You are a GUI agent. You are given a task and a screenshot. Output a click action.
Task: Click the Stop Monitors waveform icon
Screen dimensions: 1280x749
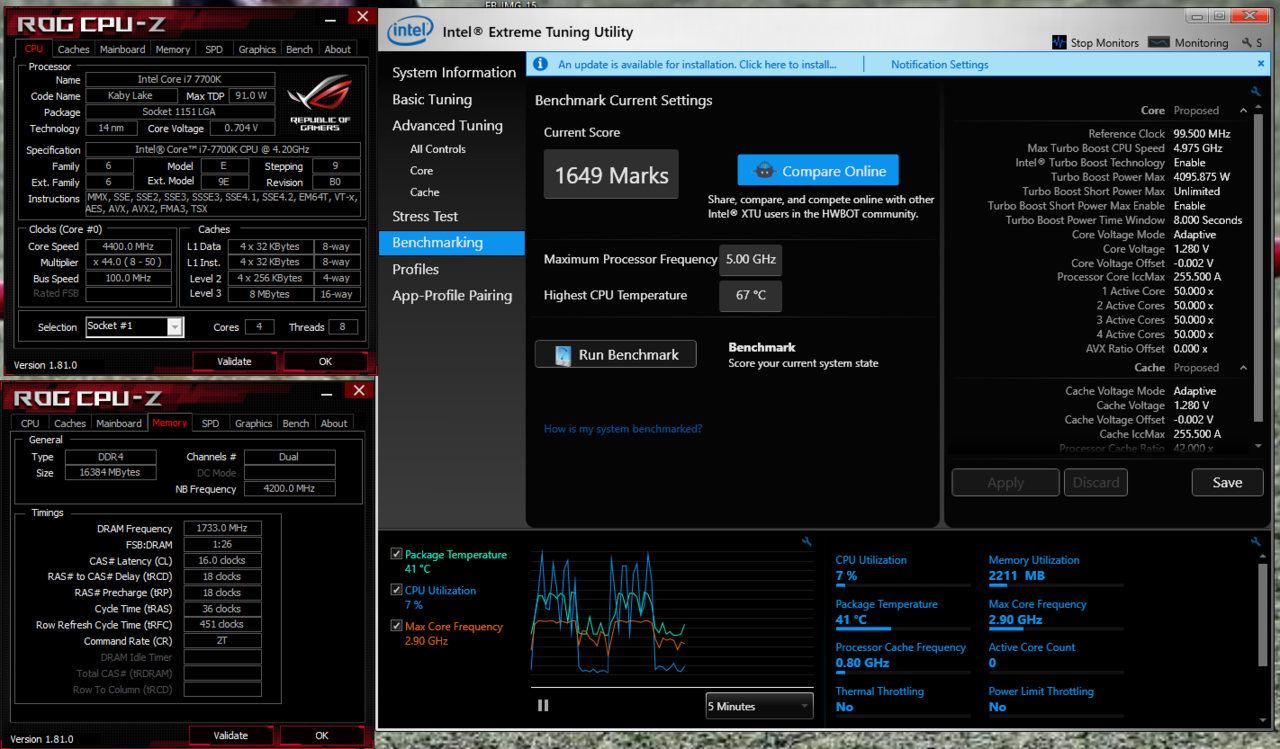(x=1059, y=43)
